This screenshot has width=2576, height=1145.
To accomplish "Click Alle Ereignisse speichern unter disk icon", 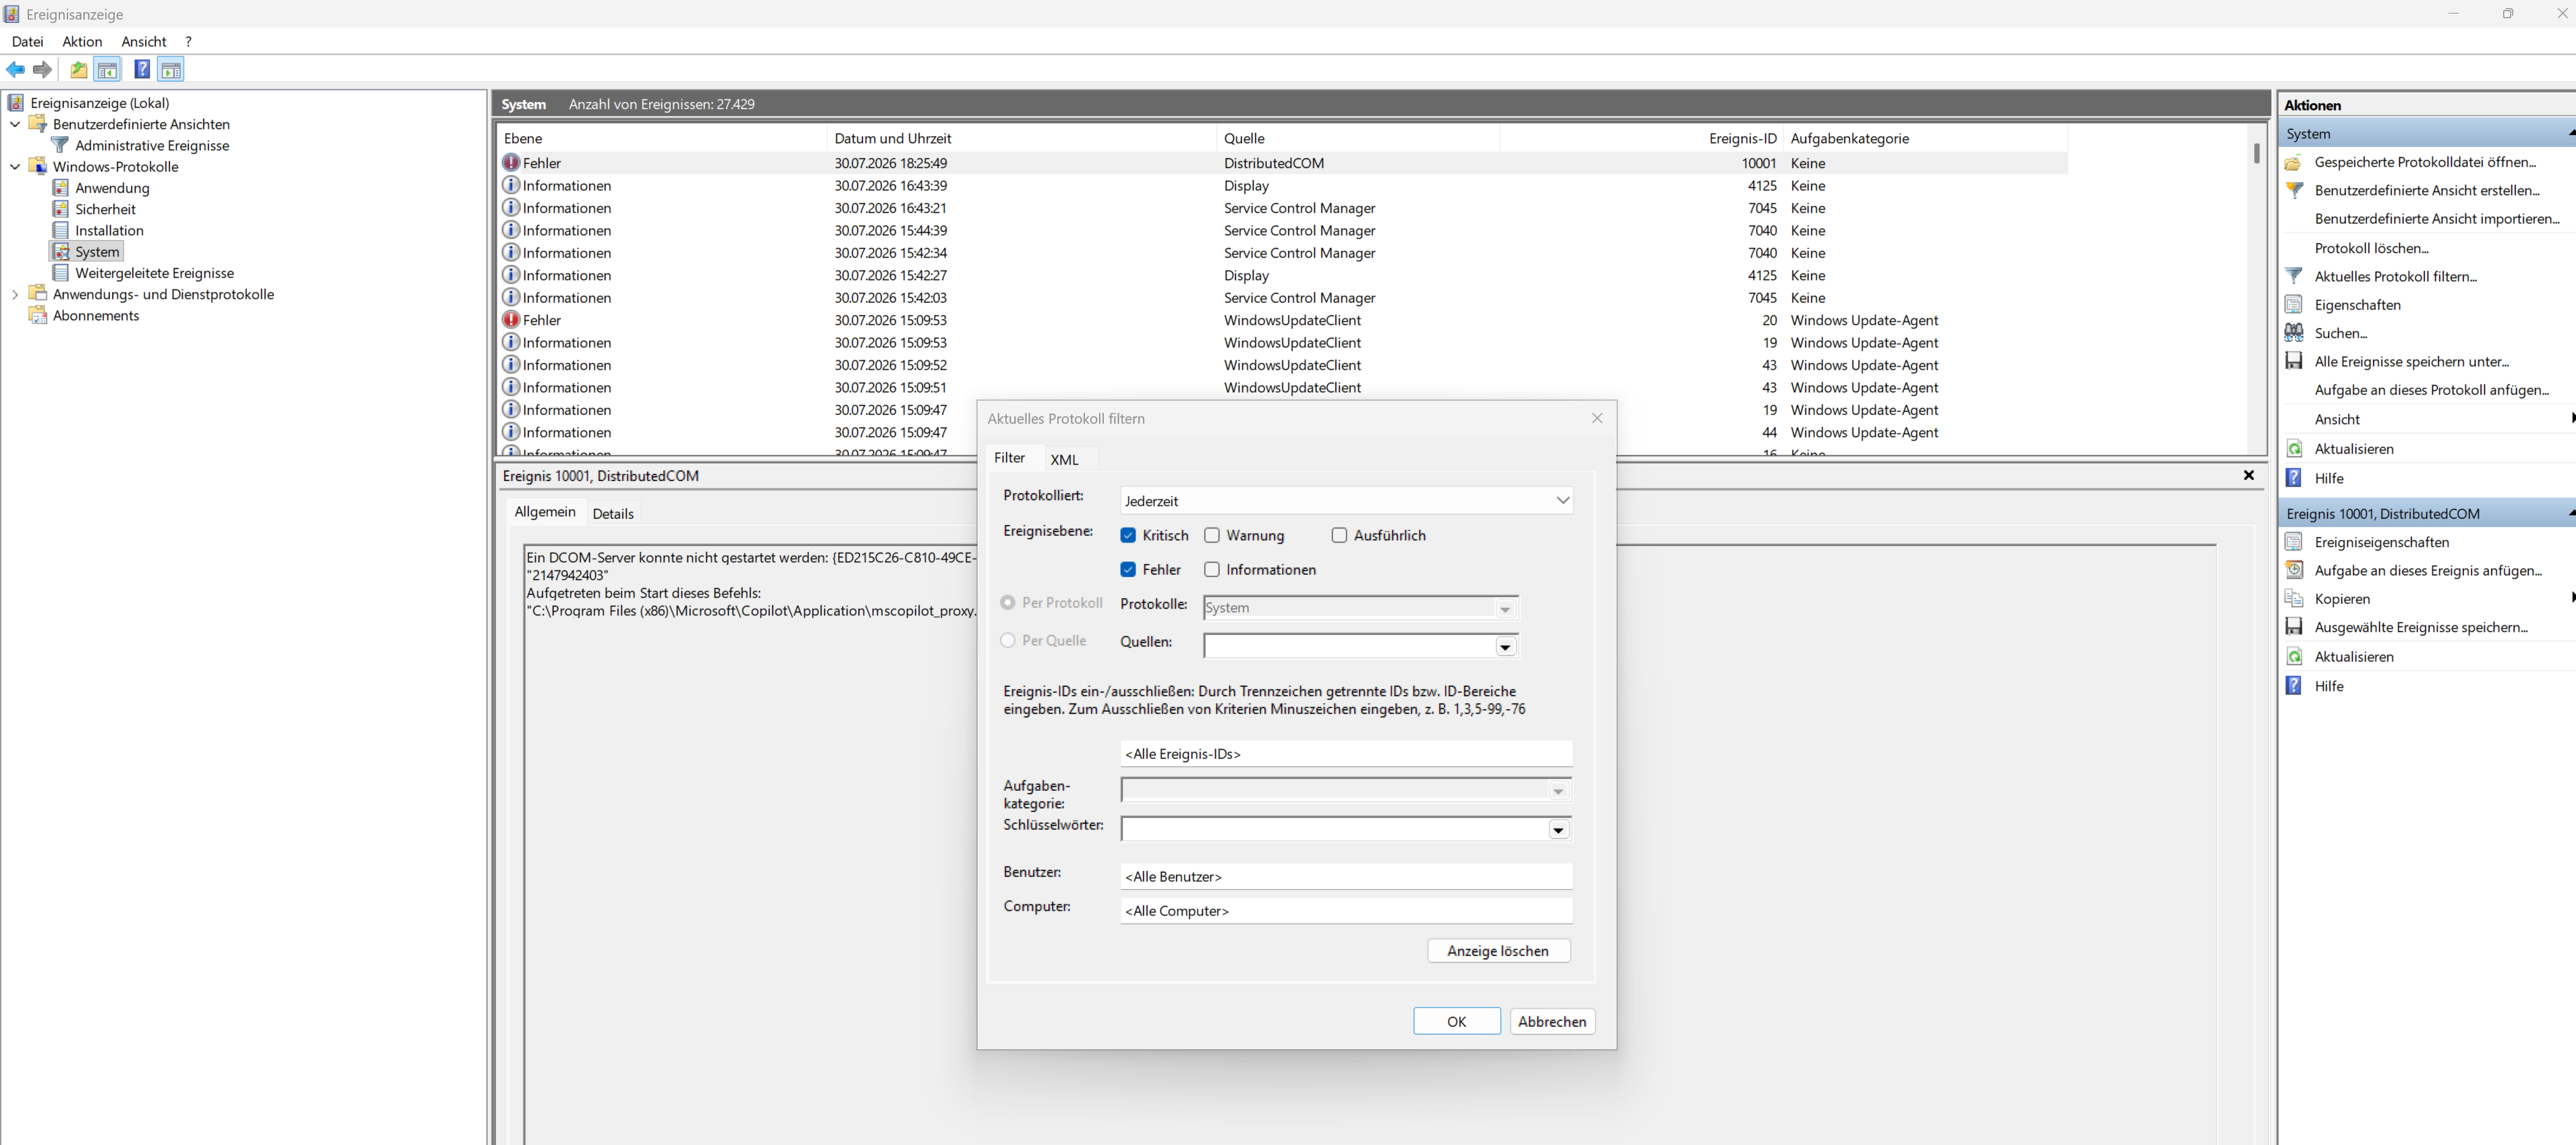I will [x=2294, y=361].
